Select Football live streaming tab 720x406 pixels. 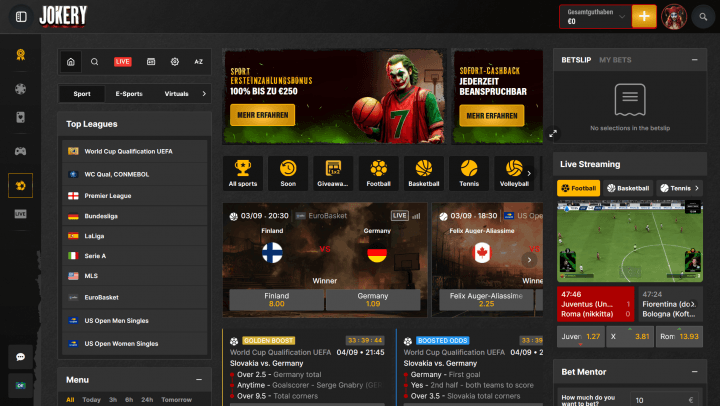(x=579, y=188)
